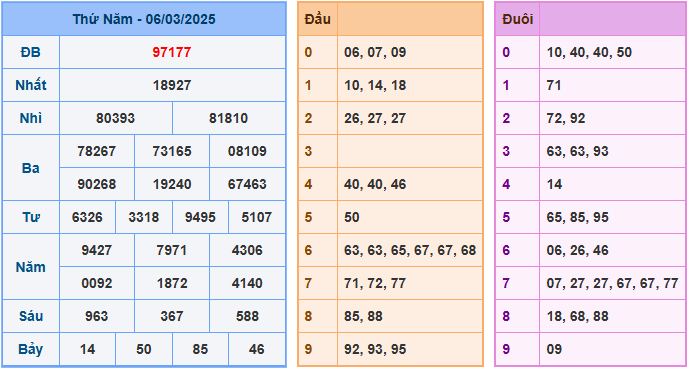The image size is (689, 368).
Task: Select Đầu row values 40, 40, 46
Action: pos(375,184)
